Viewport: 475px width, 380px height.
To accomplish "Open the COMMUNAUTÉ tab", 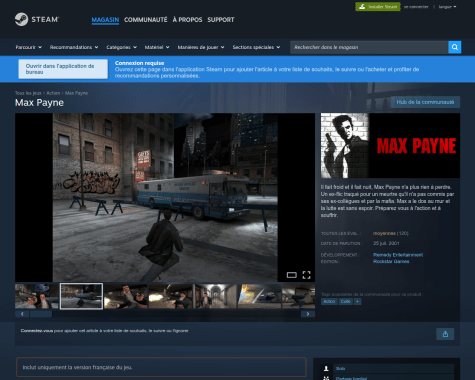I will [146, 20].
